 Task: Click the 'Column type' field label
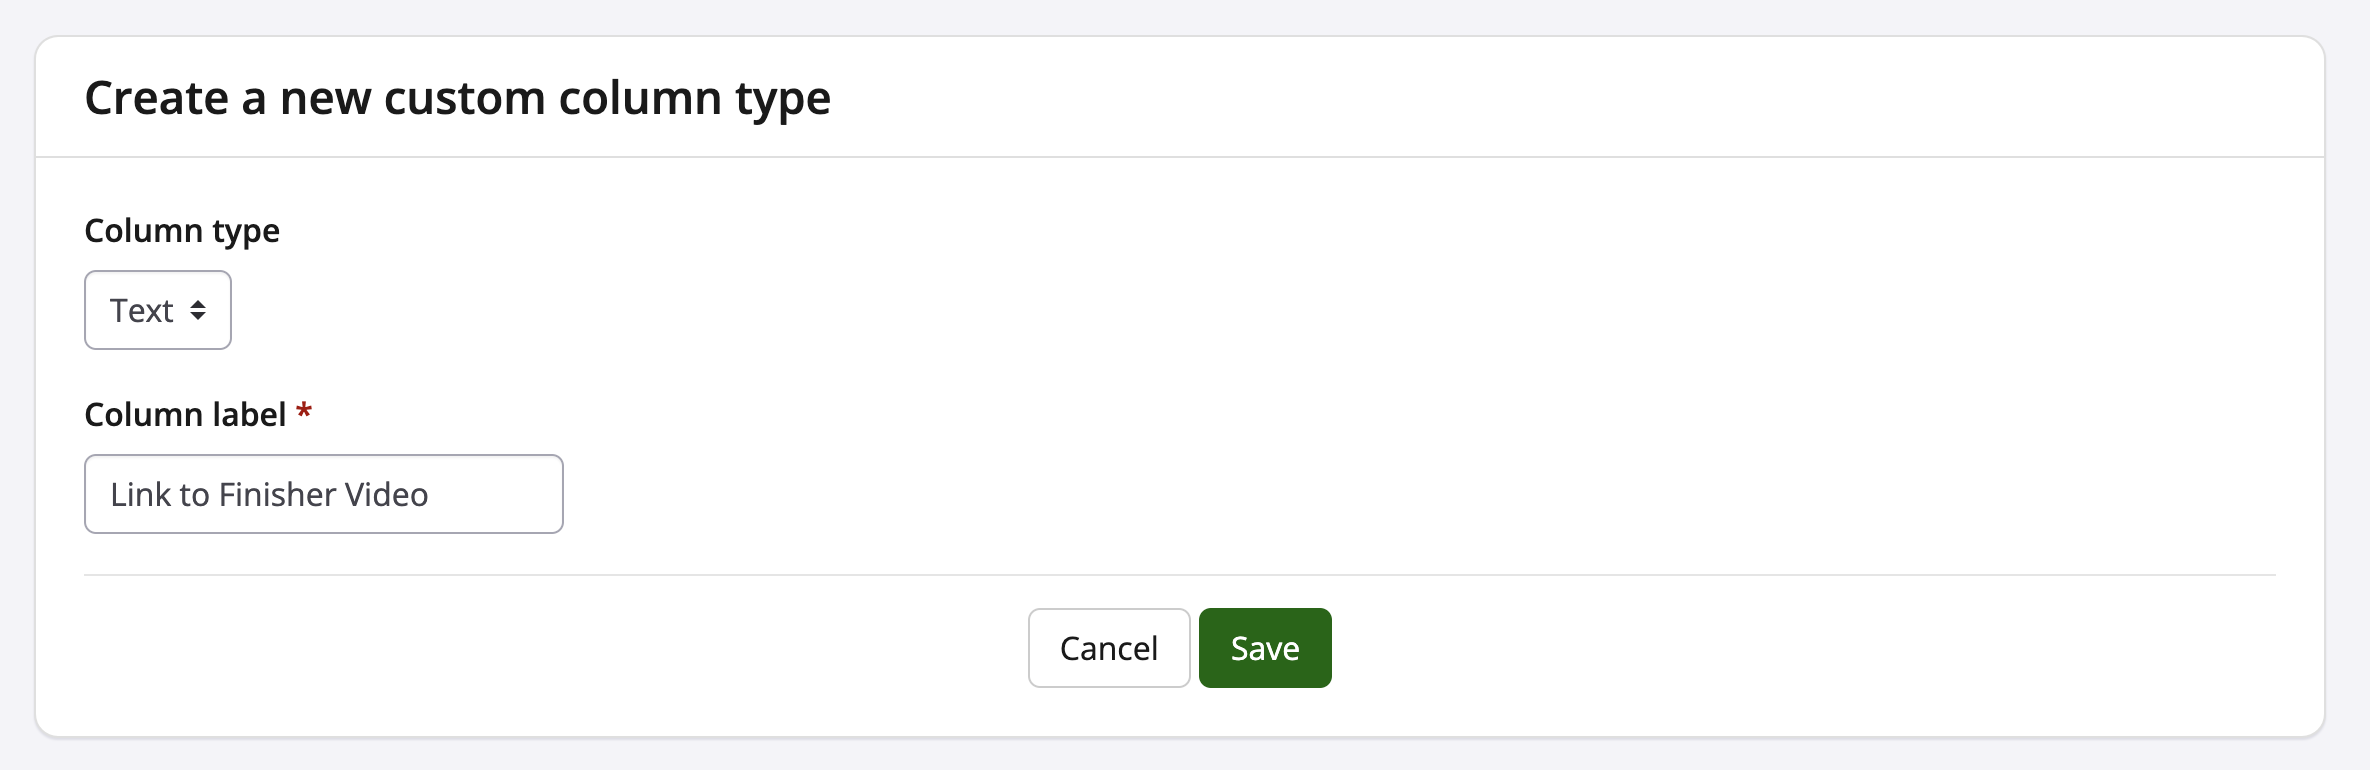pos(182,231)
